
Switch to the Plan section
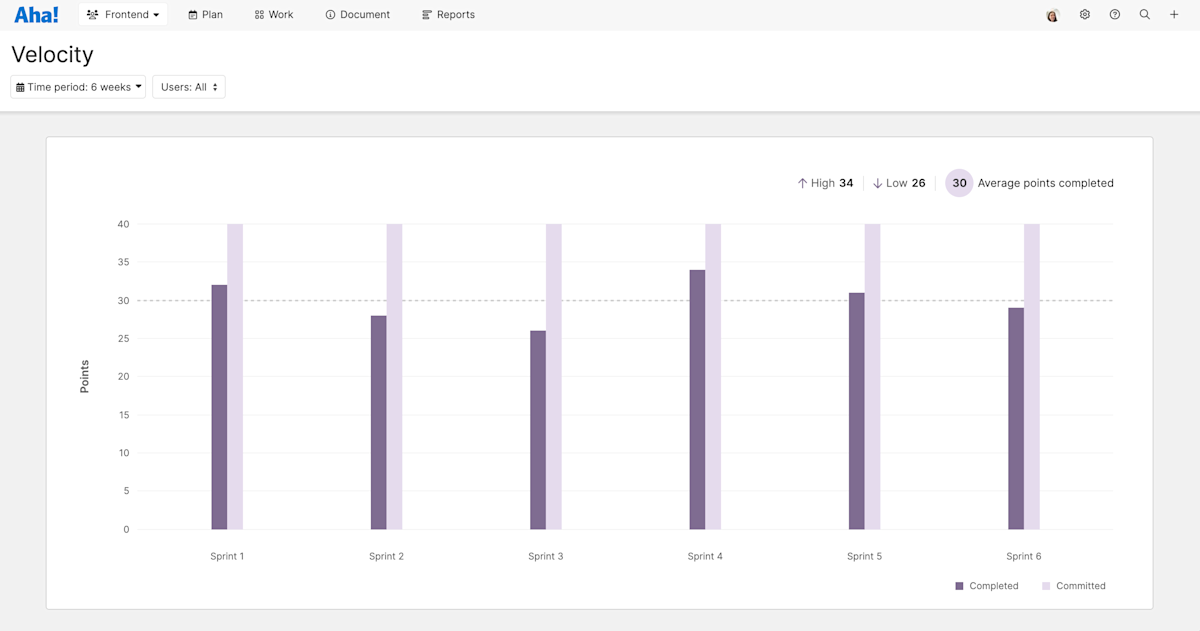pos(205,14)
